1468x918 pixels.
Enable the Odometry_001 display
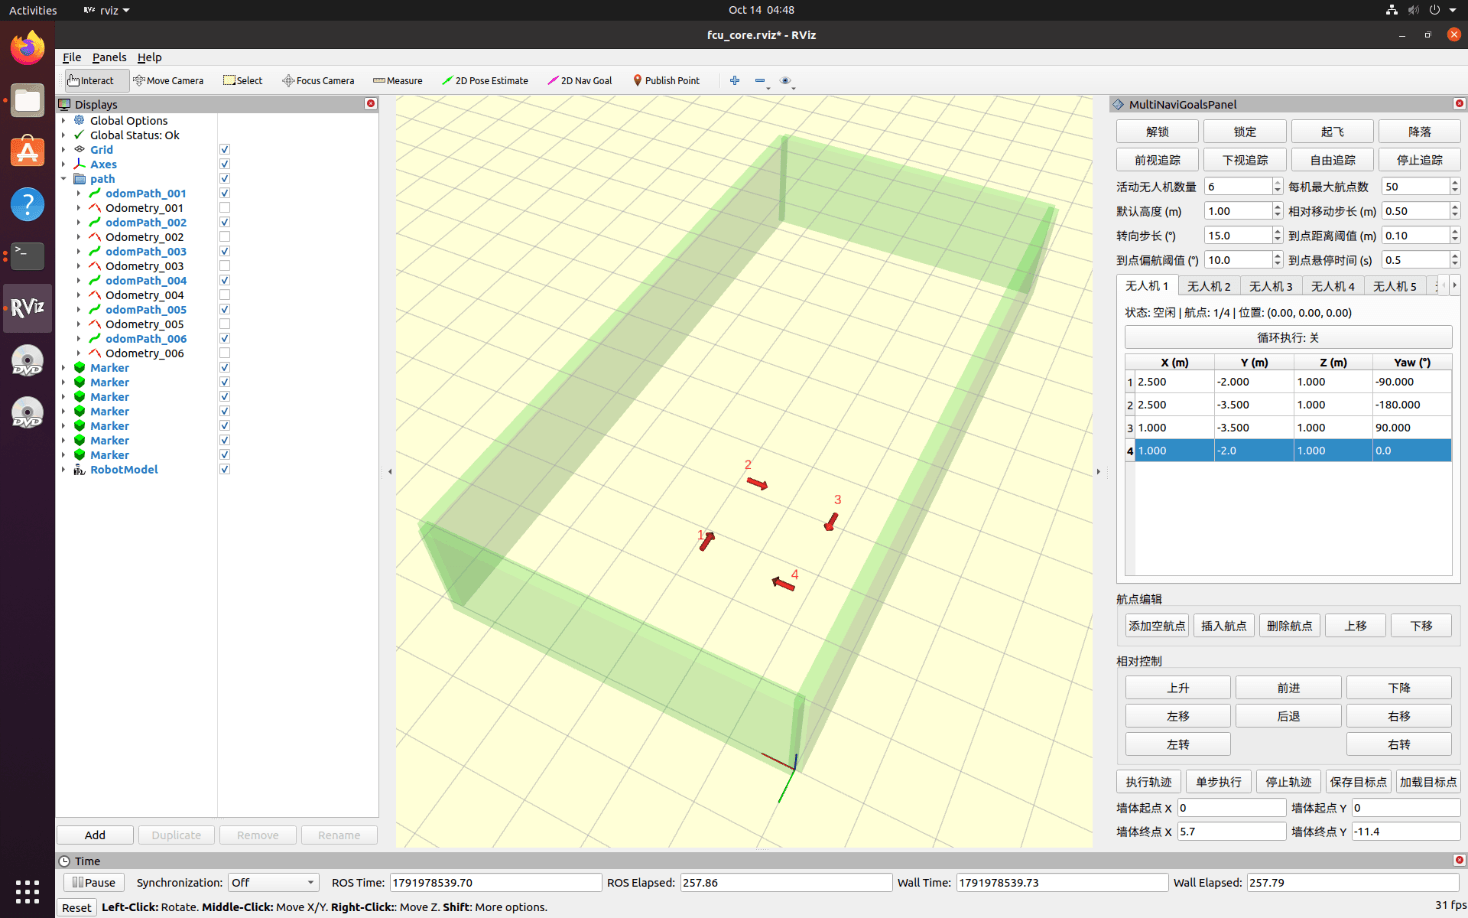click(225, 208)
